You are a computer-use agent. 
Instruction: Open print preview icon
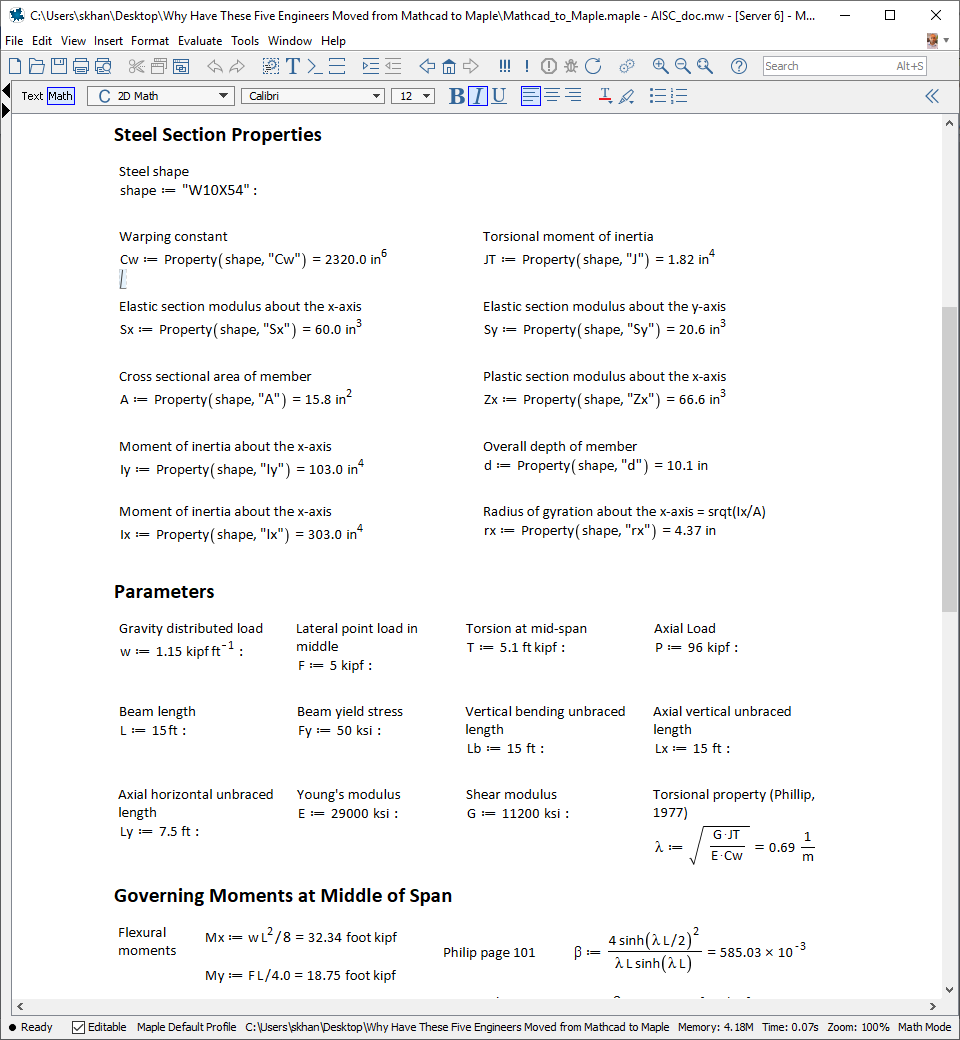tap(103, 66)
